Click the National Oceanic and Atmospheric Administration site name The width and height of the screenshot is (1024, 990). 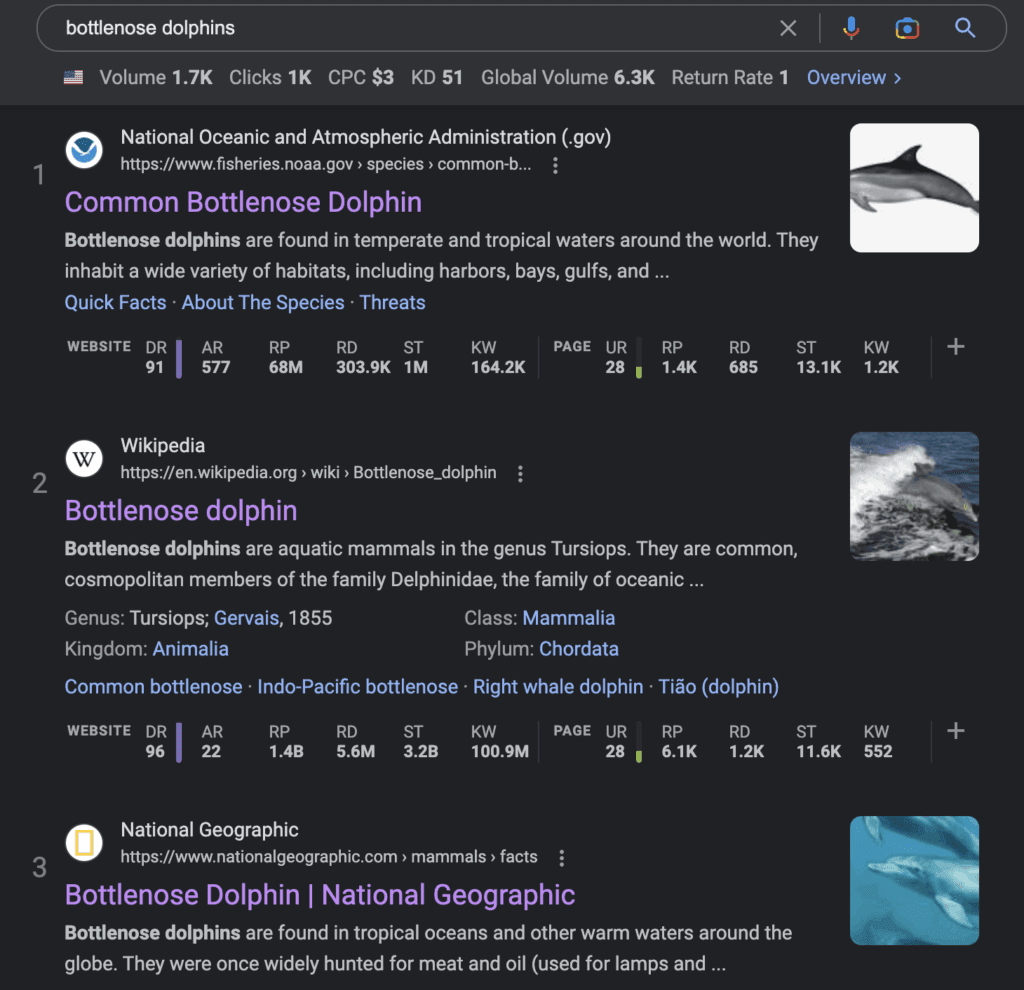[366, 137]
